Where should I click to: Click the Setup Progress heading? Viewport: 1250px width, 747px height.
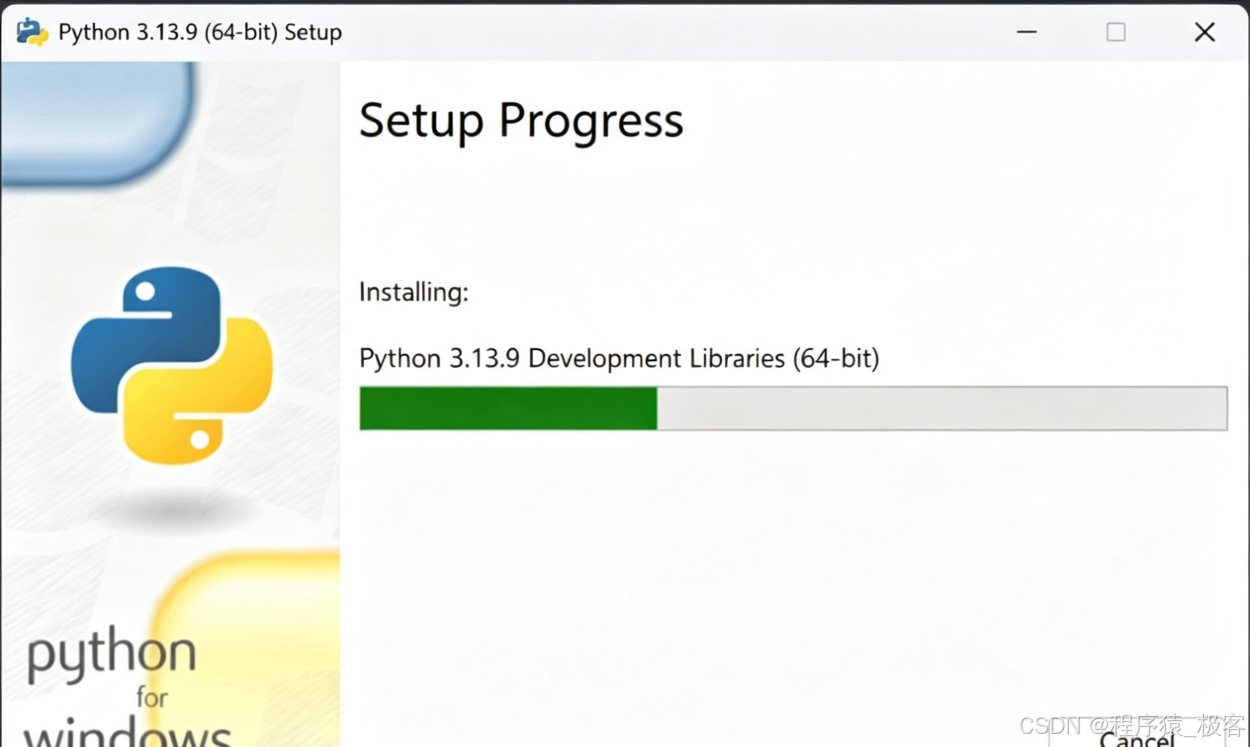521,122
